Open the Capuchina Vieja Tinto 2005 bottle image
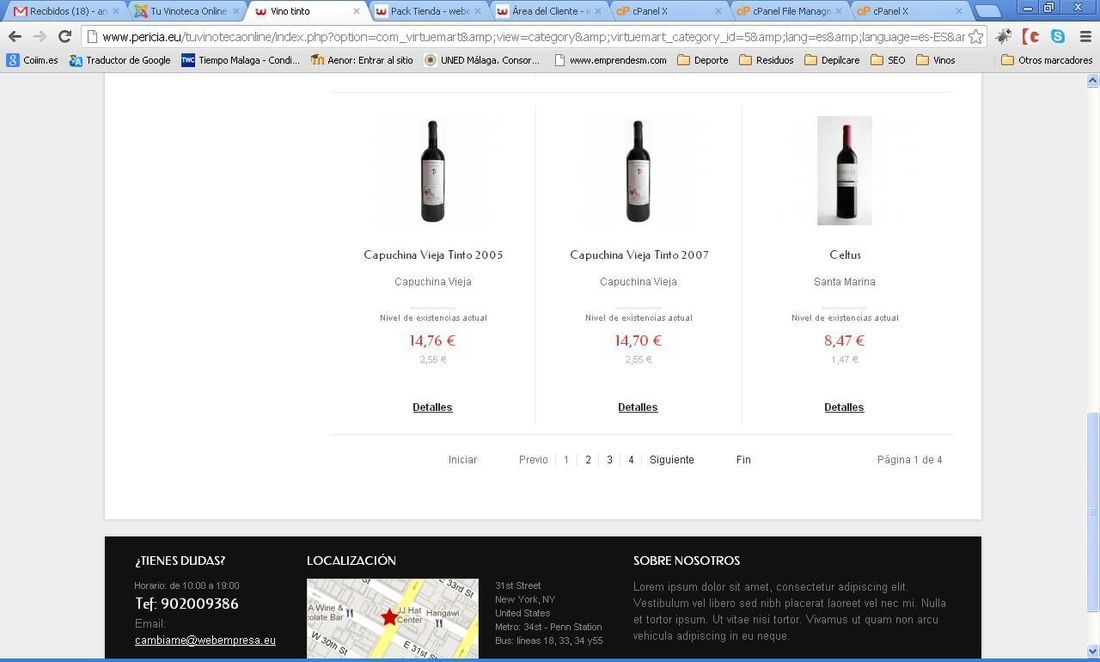 (433, 170)
